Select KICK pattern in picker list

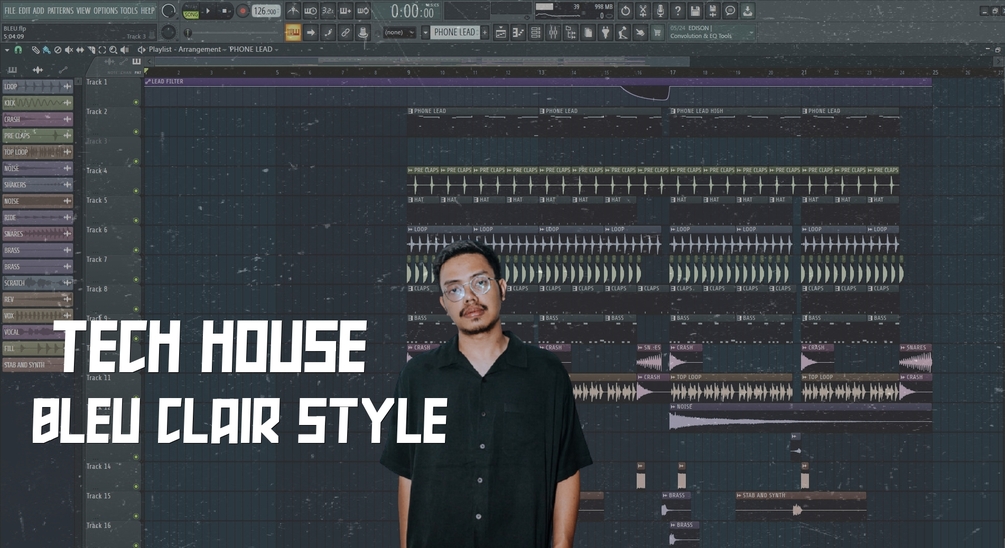[x=37, y=103]
